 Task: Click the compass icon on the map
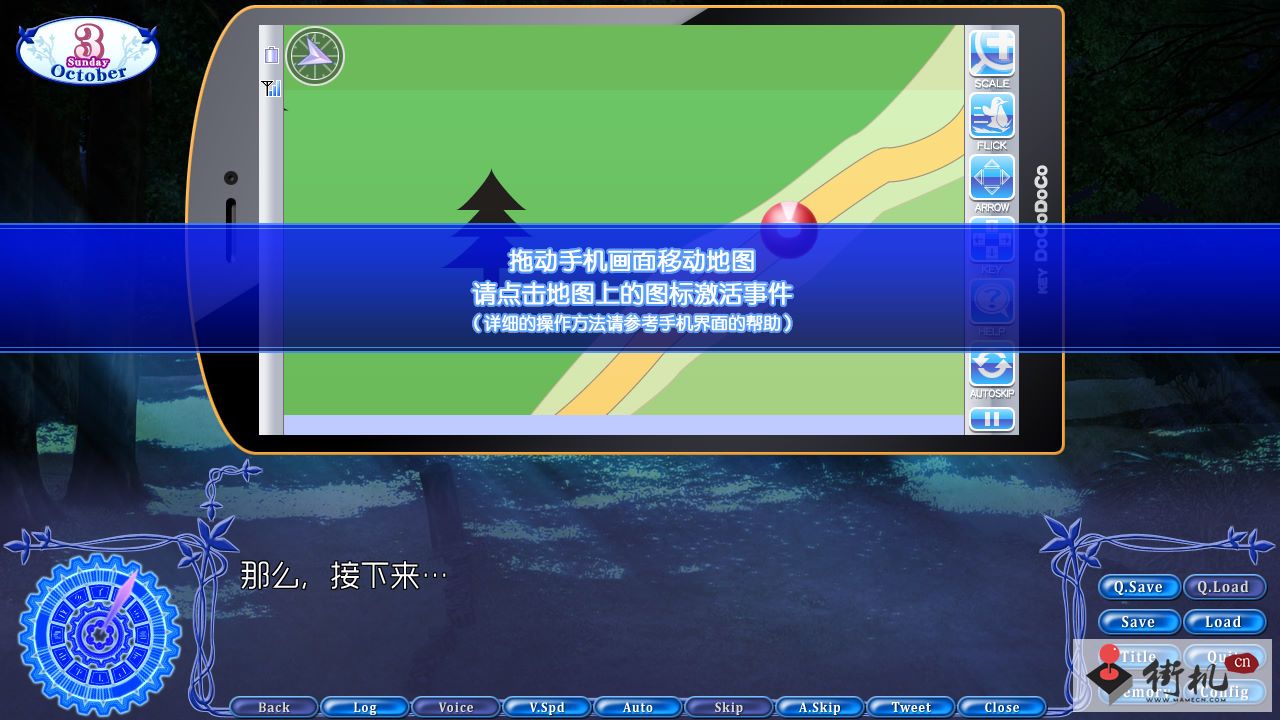pyautogui.click(x=315, y=56)
